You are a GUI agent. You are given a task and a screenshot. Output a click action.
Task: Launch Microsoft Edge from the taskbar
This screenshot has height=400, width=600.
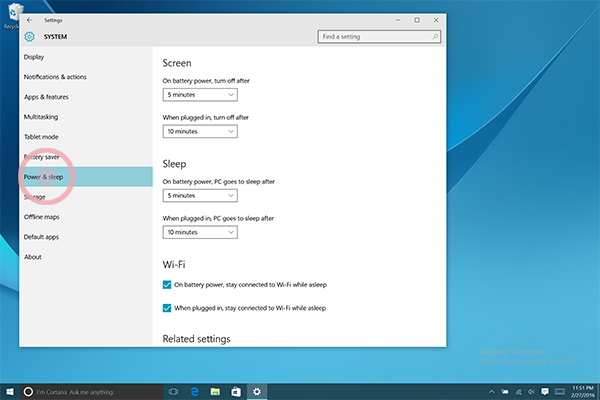pyautogui.click(x=194, y=392)
